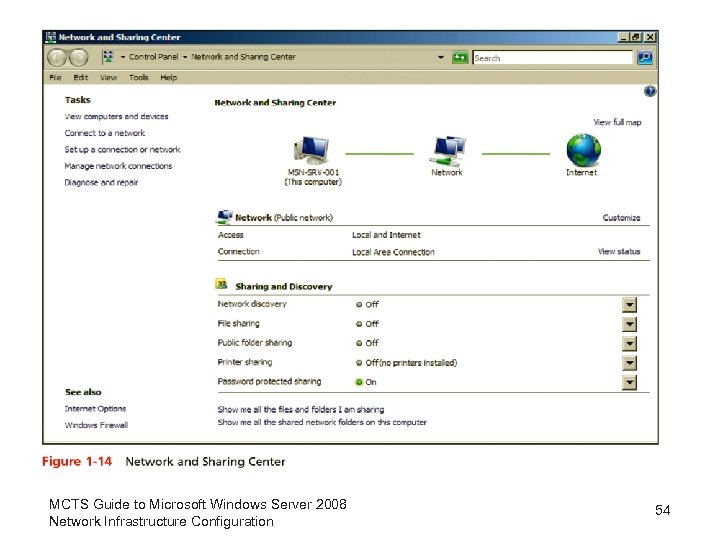Open the Tools menu
This screenshot has width=720, height=540.
click(139, 78)
